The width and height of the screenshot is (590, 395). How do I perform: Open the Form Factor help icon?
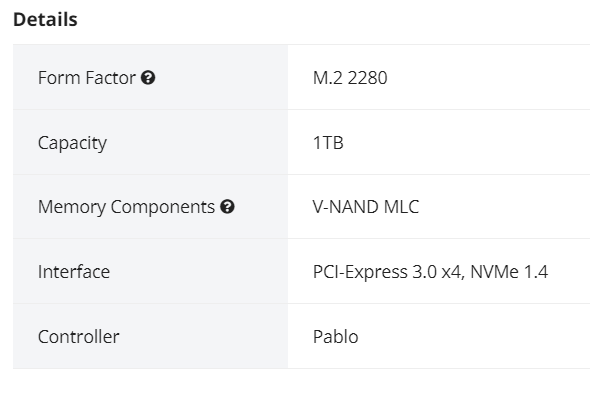(x=148, y=78)
